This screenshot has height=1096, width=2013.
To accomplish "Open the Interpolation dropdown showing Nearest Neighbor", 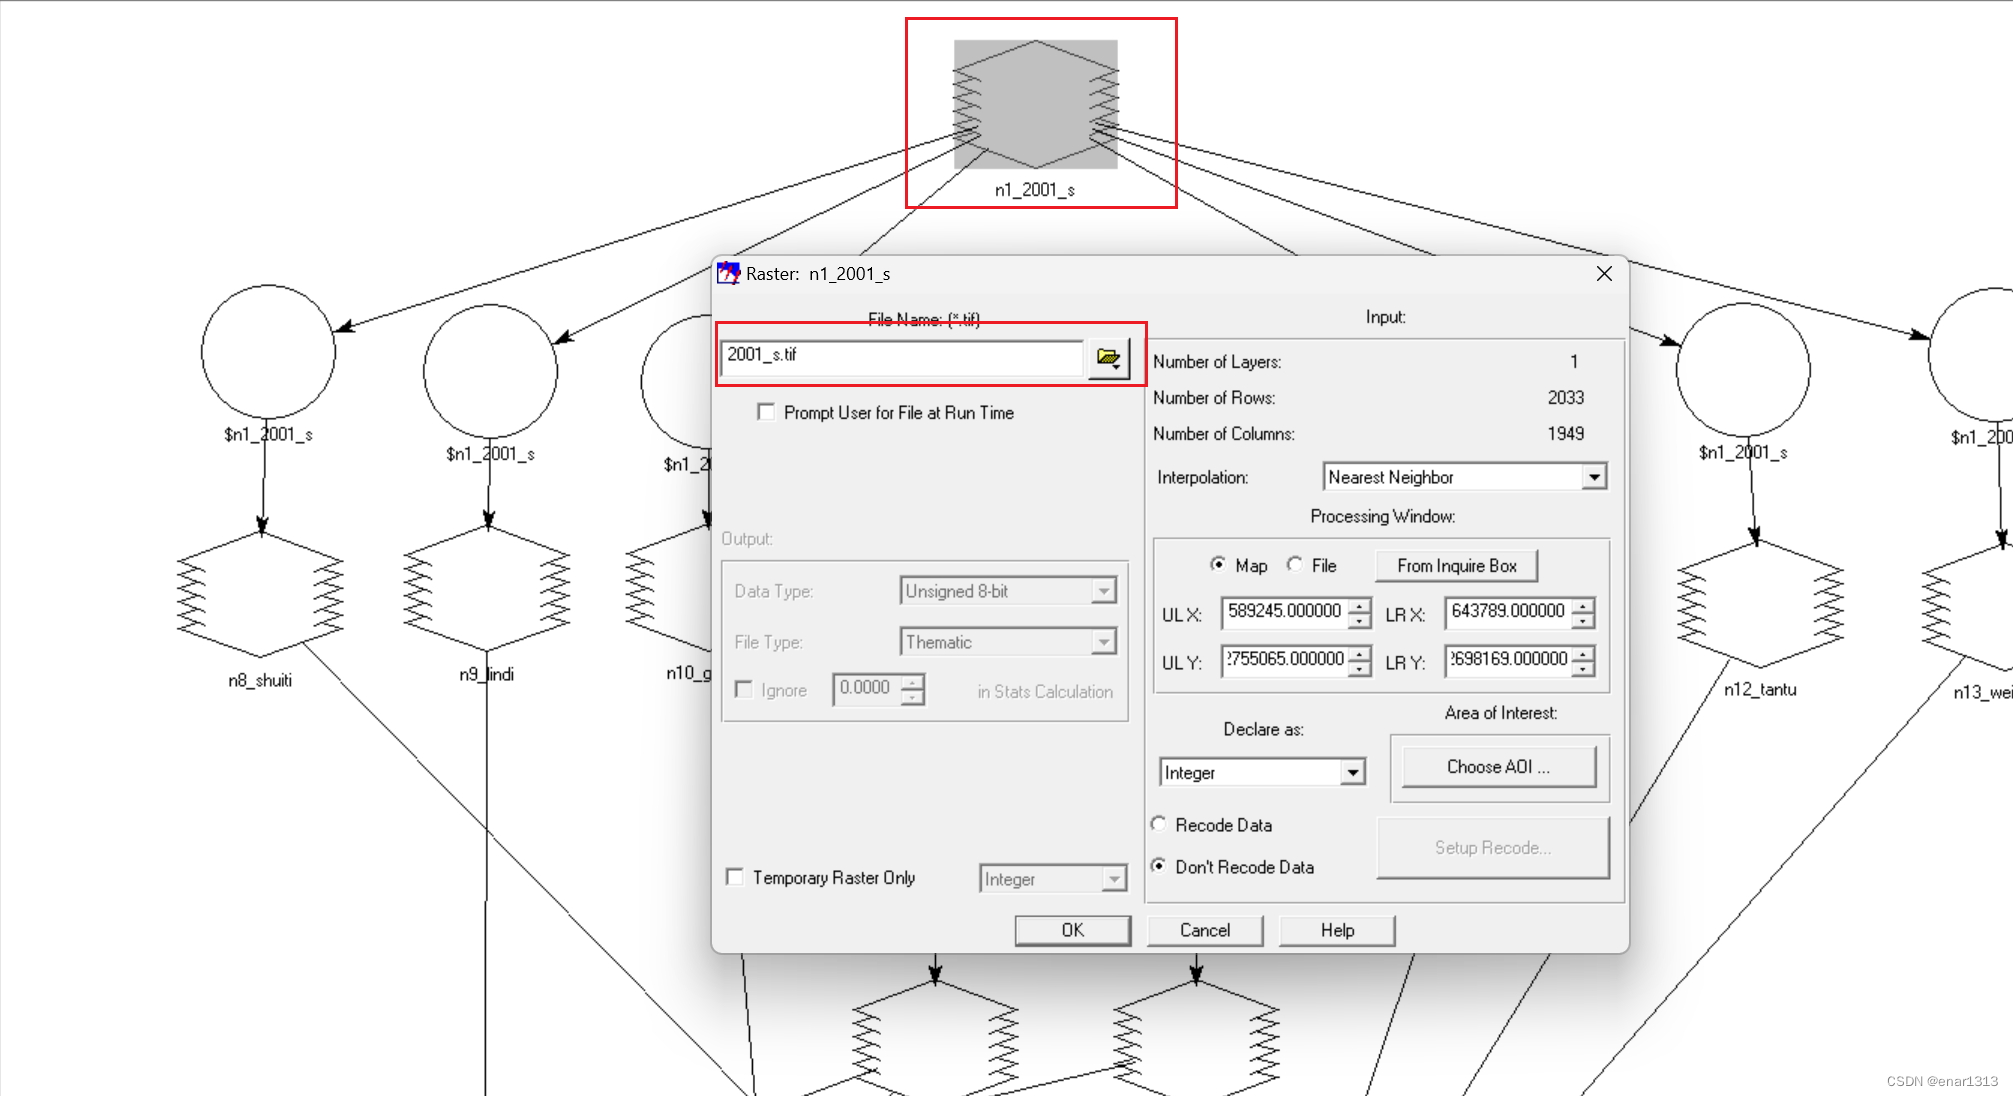I will 1594,477.
